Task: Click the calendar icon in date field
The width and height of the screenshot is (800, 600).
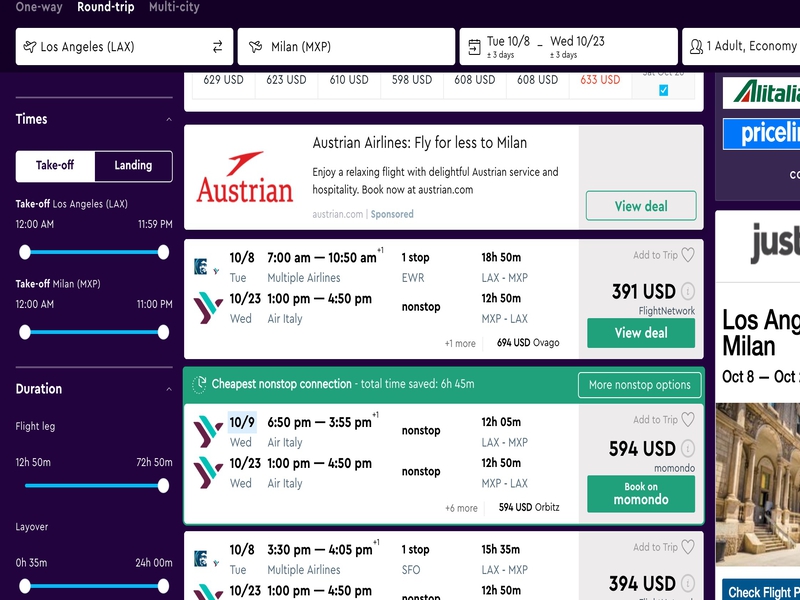Action: [474, 47]
